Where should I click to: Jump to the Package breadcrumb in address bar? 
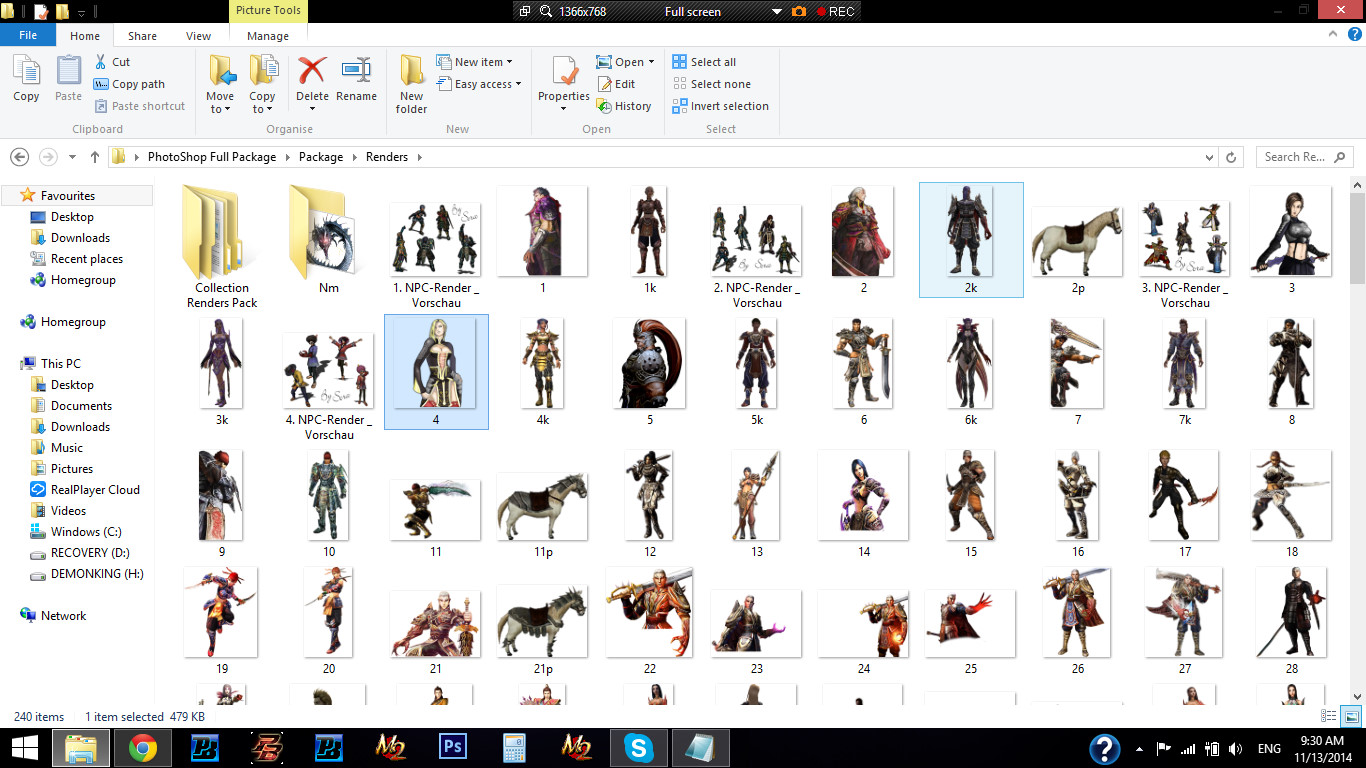tap(321, 157)
